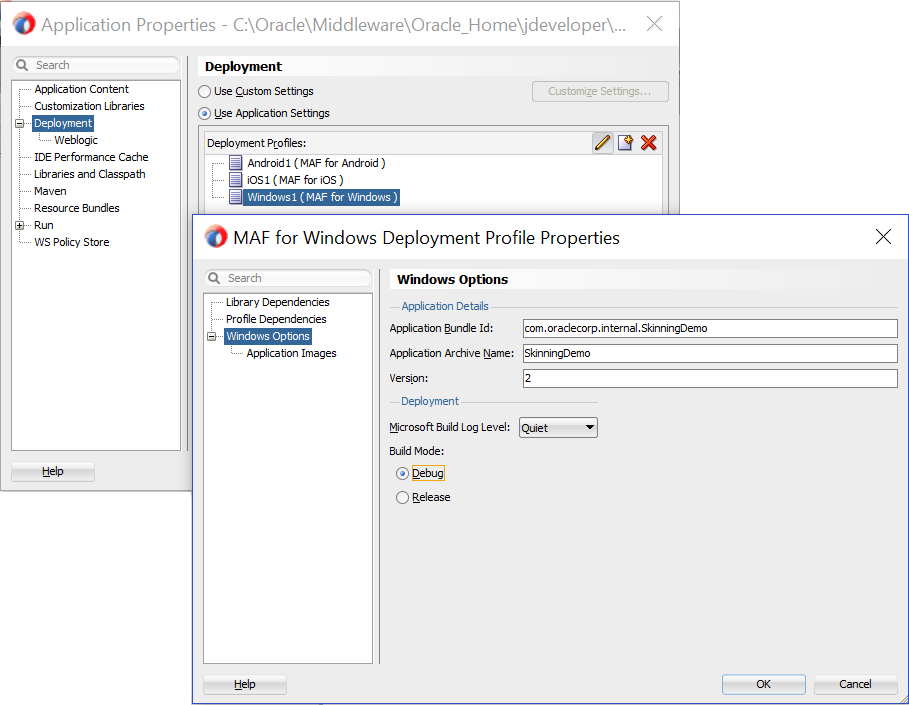Click the Android1 profile document icon

(235, 163)
